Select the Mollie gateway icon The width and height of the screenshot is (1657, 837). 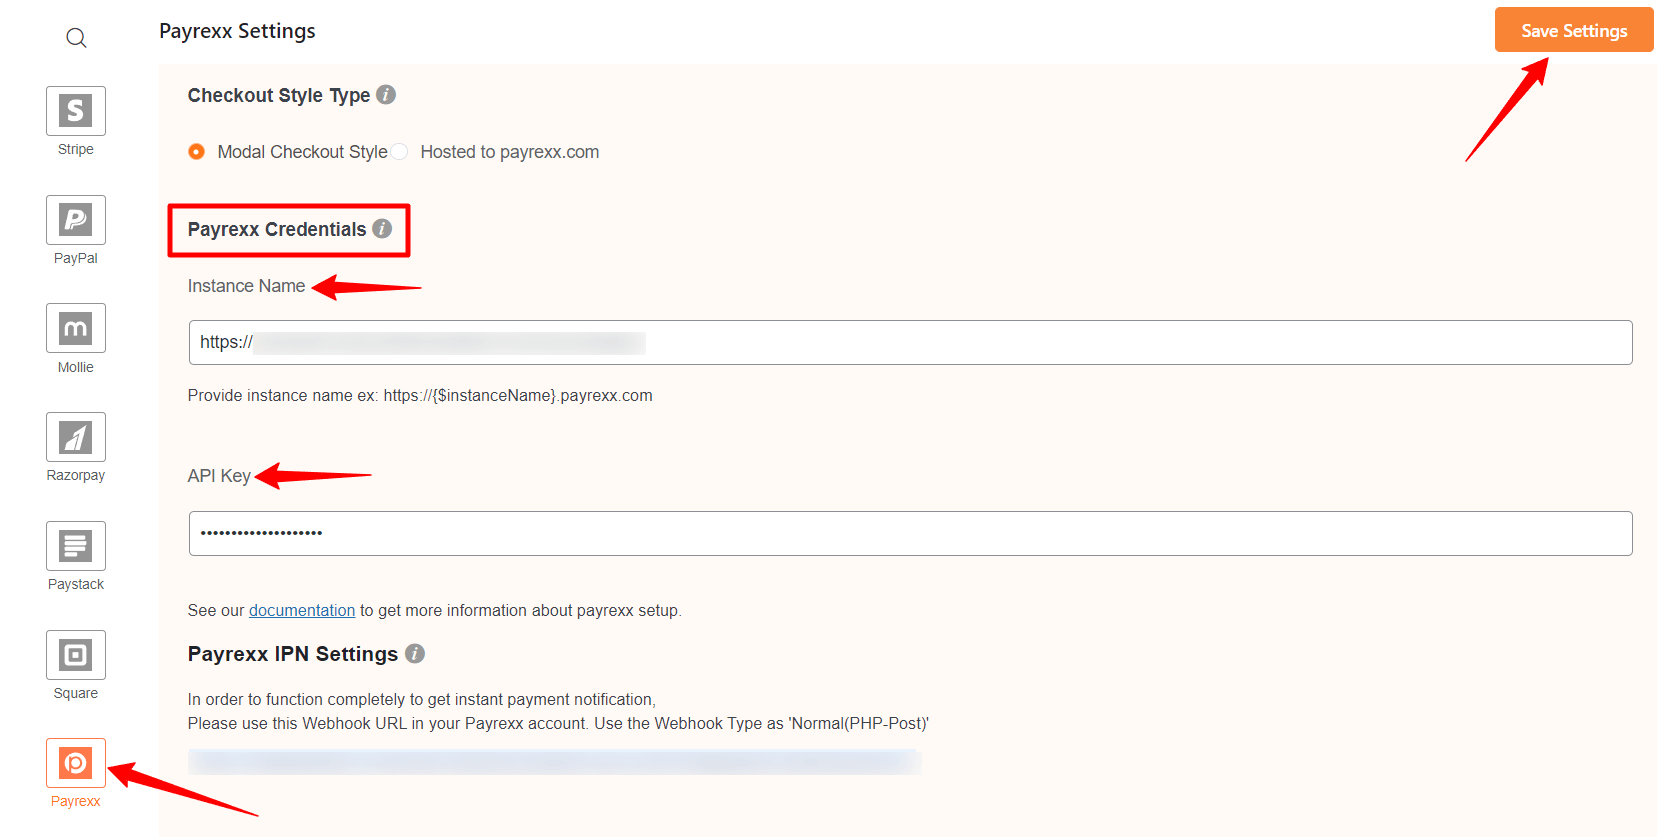click(76, 328)
